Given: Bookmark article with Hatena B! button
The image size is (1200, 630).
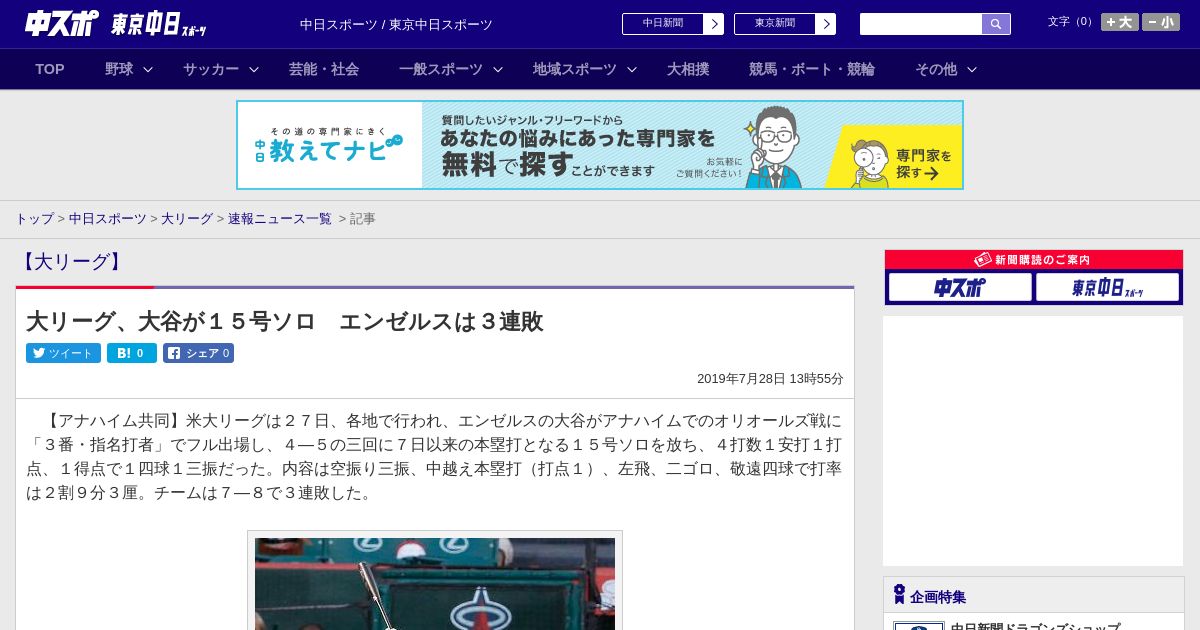Looking at the screenshot, I should (132, 353).
